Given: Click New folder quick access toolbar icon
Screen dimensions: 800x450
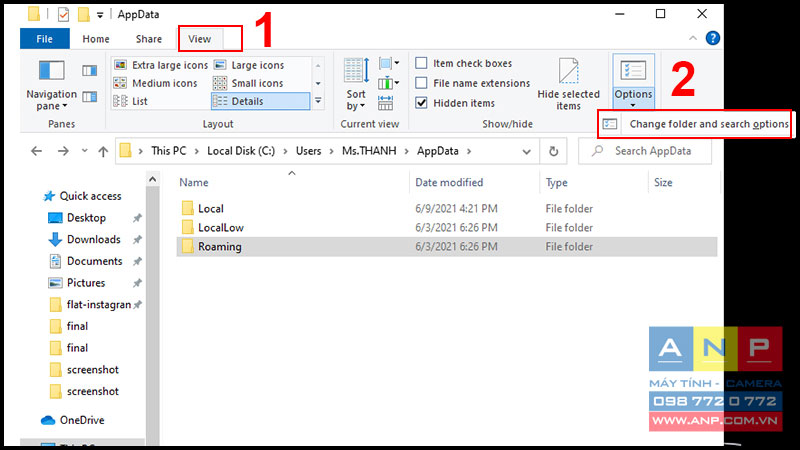Looking at the screenshot, I should point(84,14).
